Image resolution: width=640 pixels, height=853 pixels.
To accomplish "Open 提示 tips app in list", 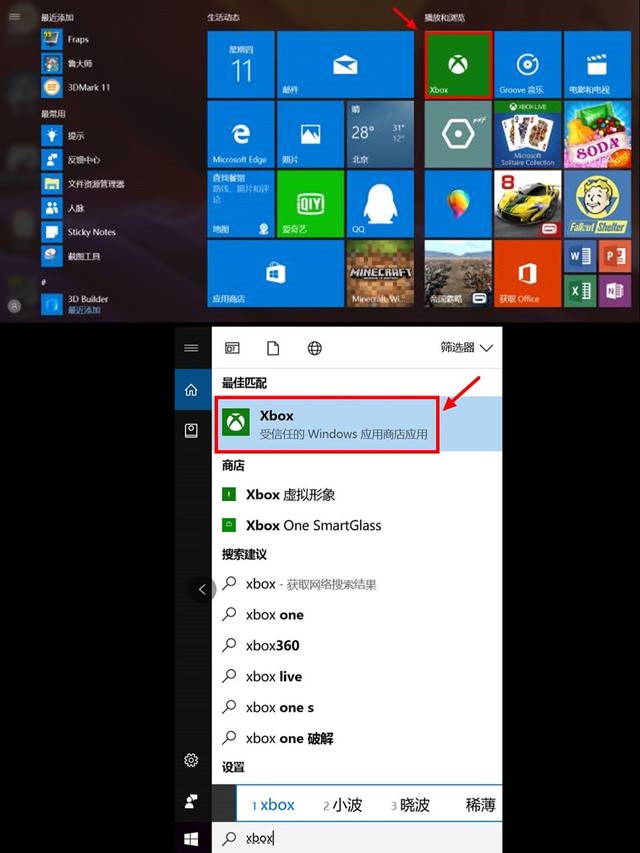I will click(x=63, y=135).
